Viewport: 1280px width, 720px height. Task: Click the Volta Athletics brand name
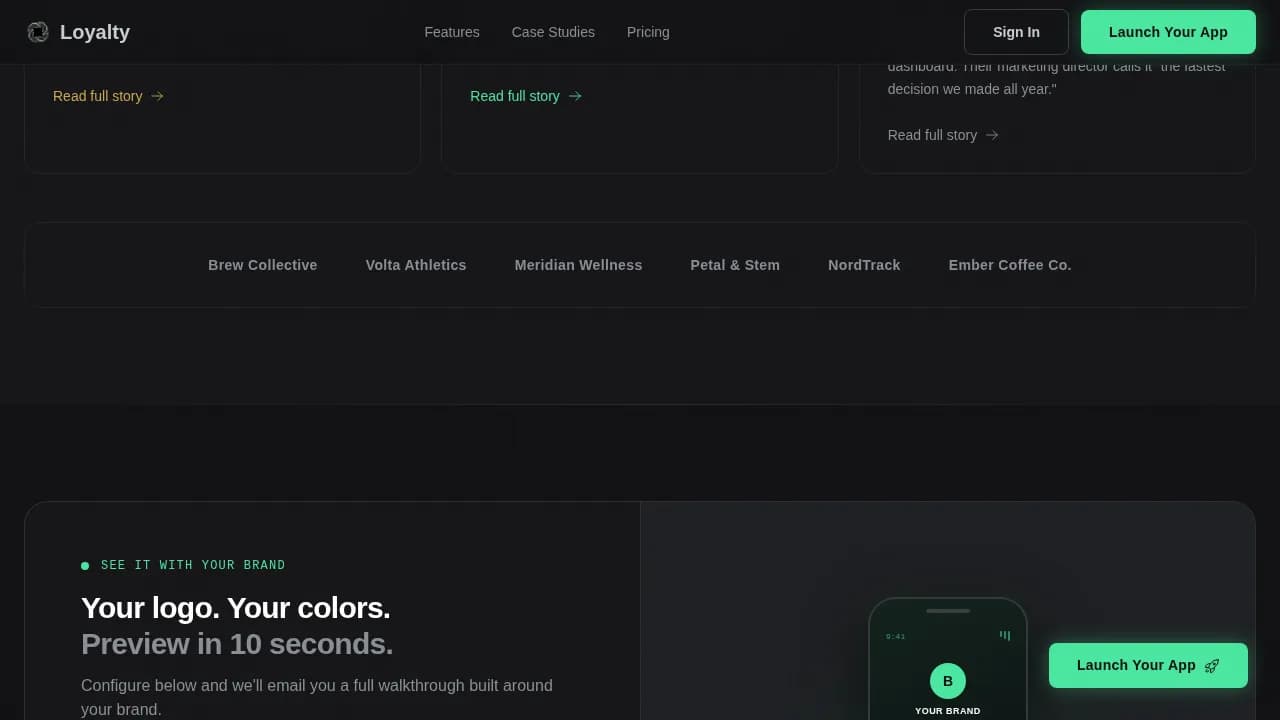pos(416,265)
